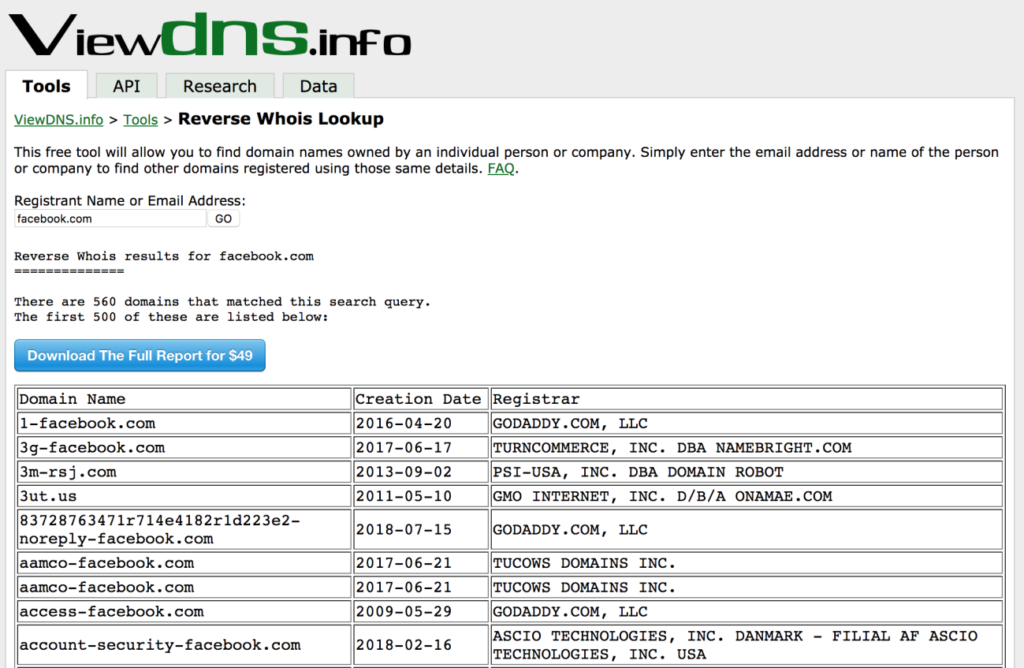Focus the Registrant Name or Email field

tap(110, 219)
